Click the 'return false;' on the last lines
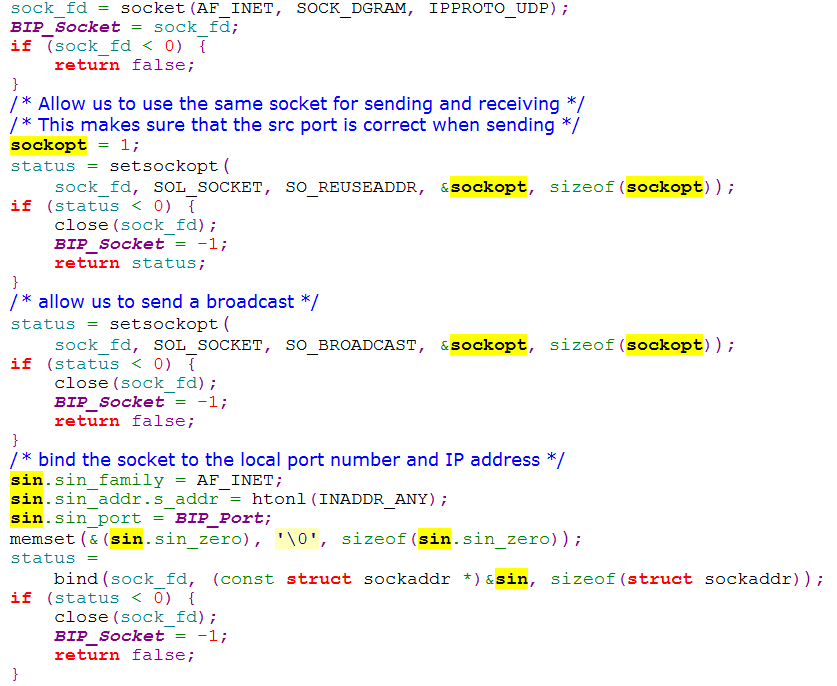 pyautogui.click(x=124, y=656)
